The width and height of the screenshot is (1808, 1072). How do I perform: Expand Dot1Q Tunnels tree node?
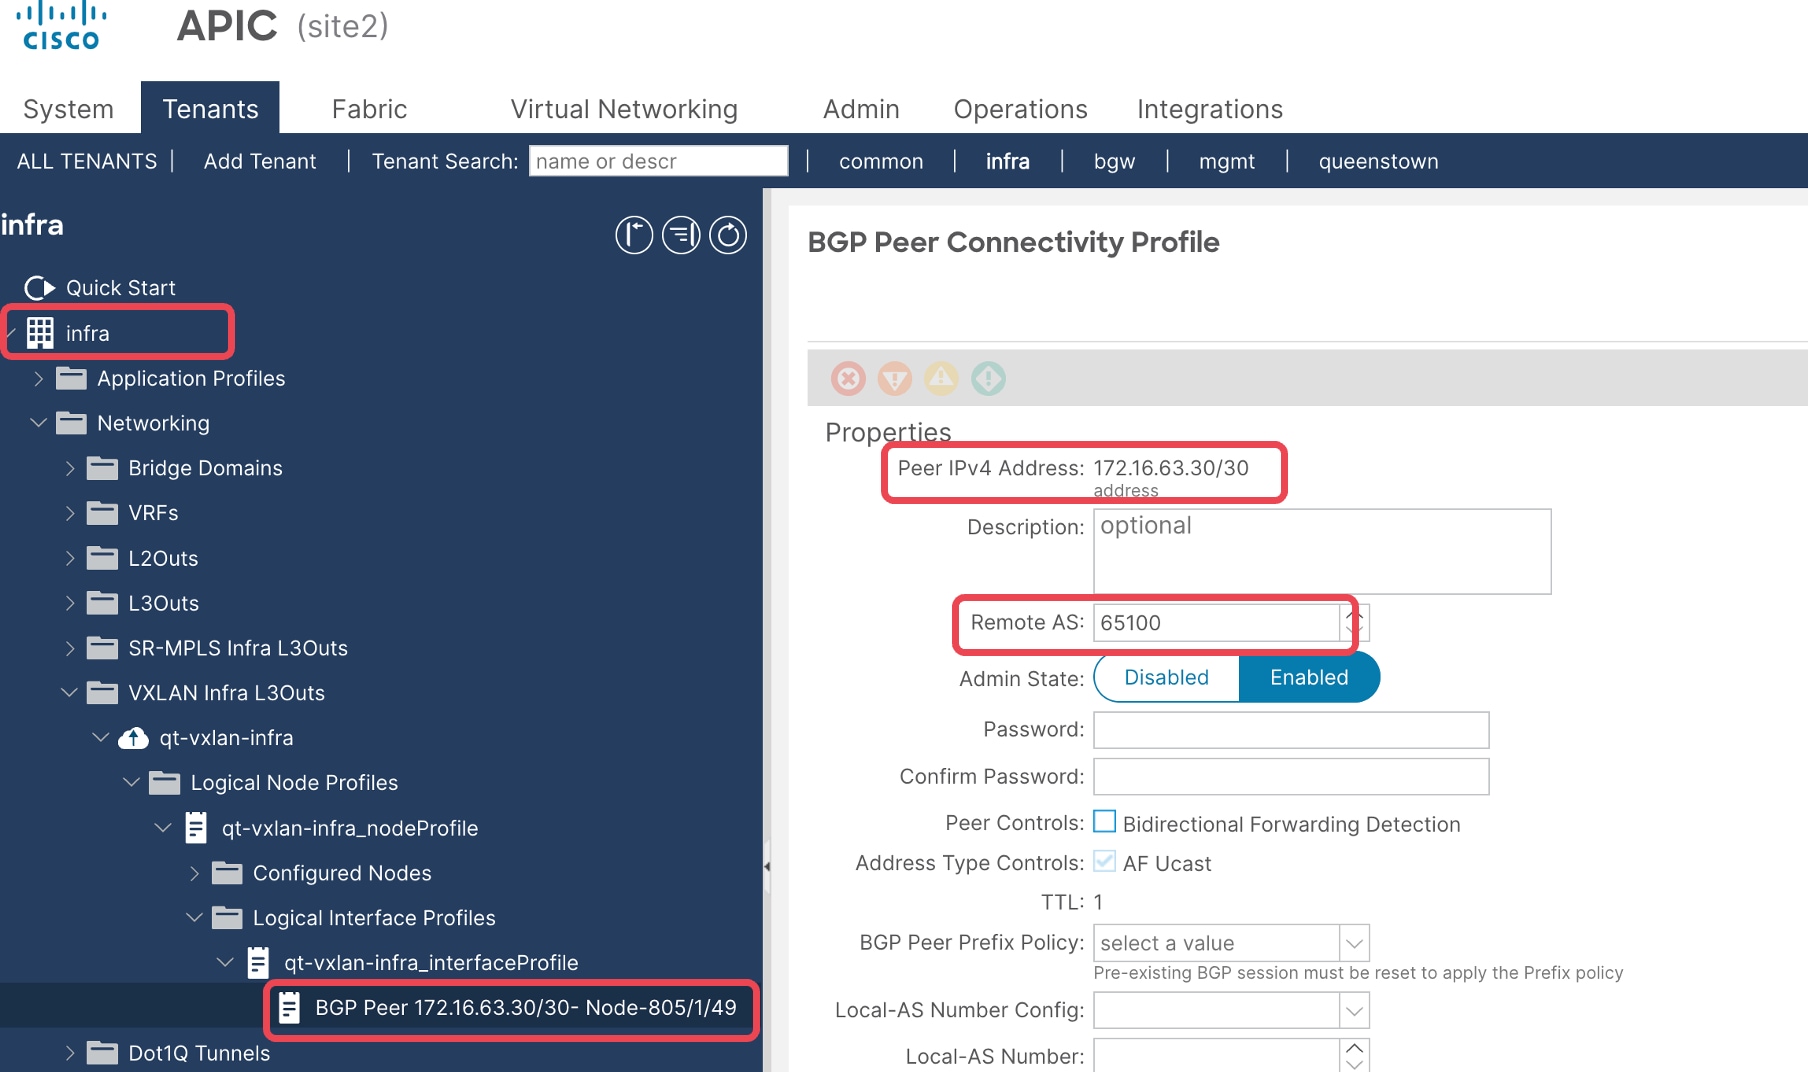[x=69, y=1053]
